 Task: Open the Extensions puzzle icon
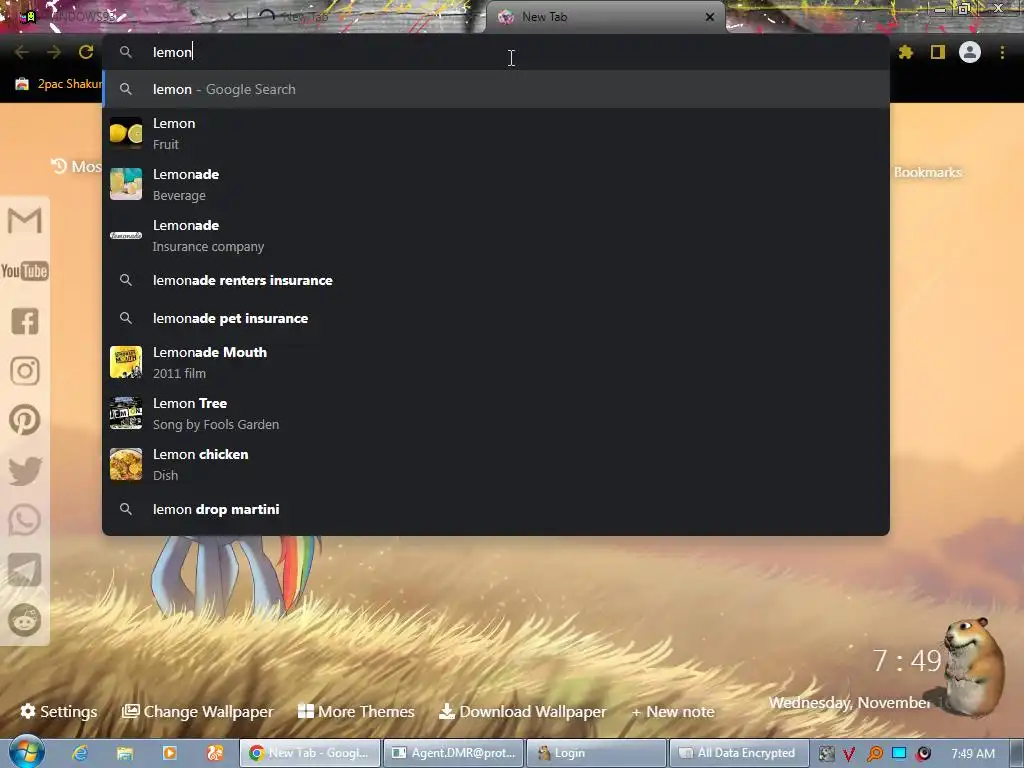[x=906, y=52]
